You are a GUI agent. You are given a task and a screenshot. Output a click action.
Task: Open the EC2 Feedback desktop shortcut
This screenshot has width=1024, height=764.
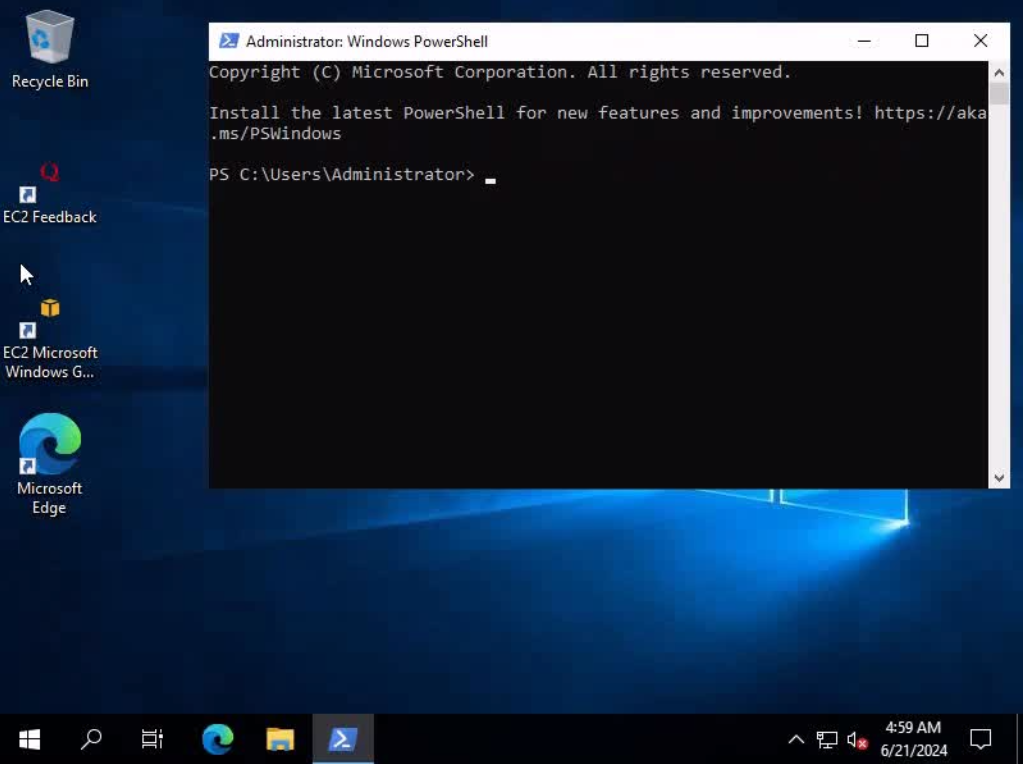tap(50, 193)
